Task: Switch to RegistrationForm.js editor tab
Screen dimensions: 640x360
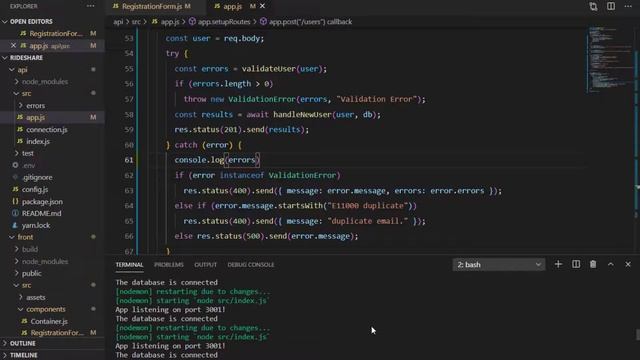Action: coord(151,6)
